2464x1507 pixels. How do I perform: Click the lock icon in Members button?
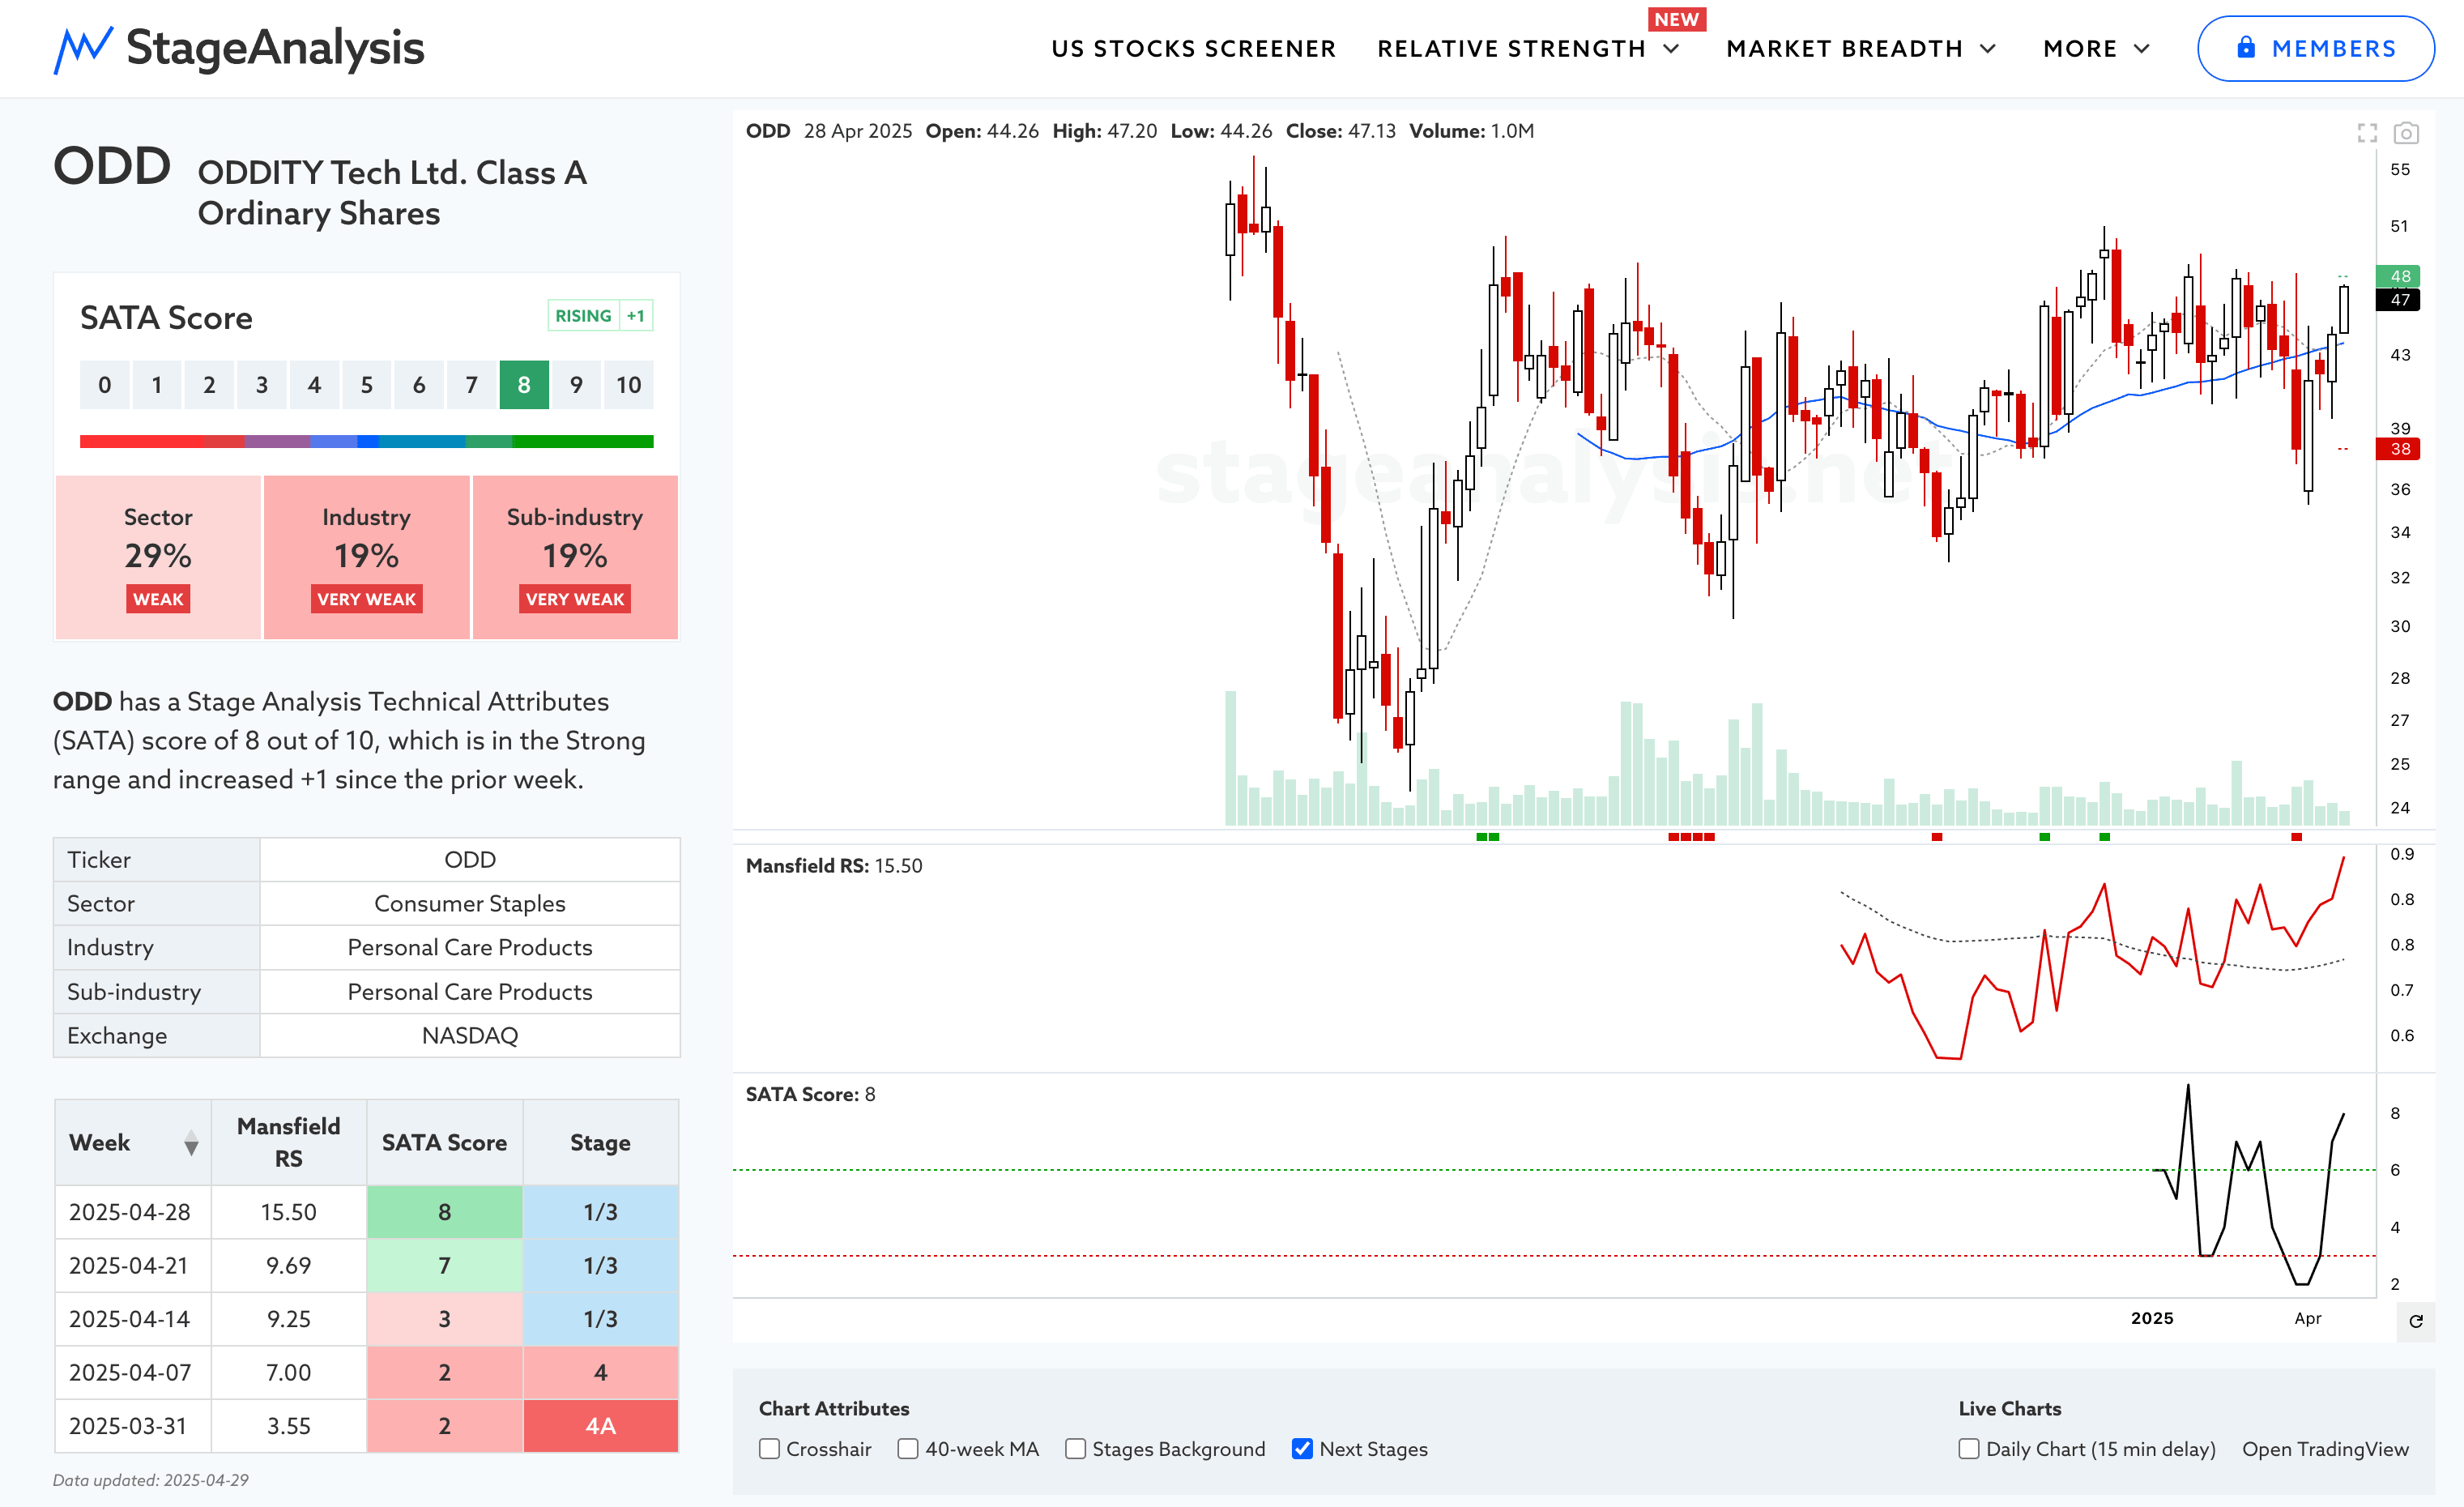(2246, 48)
